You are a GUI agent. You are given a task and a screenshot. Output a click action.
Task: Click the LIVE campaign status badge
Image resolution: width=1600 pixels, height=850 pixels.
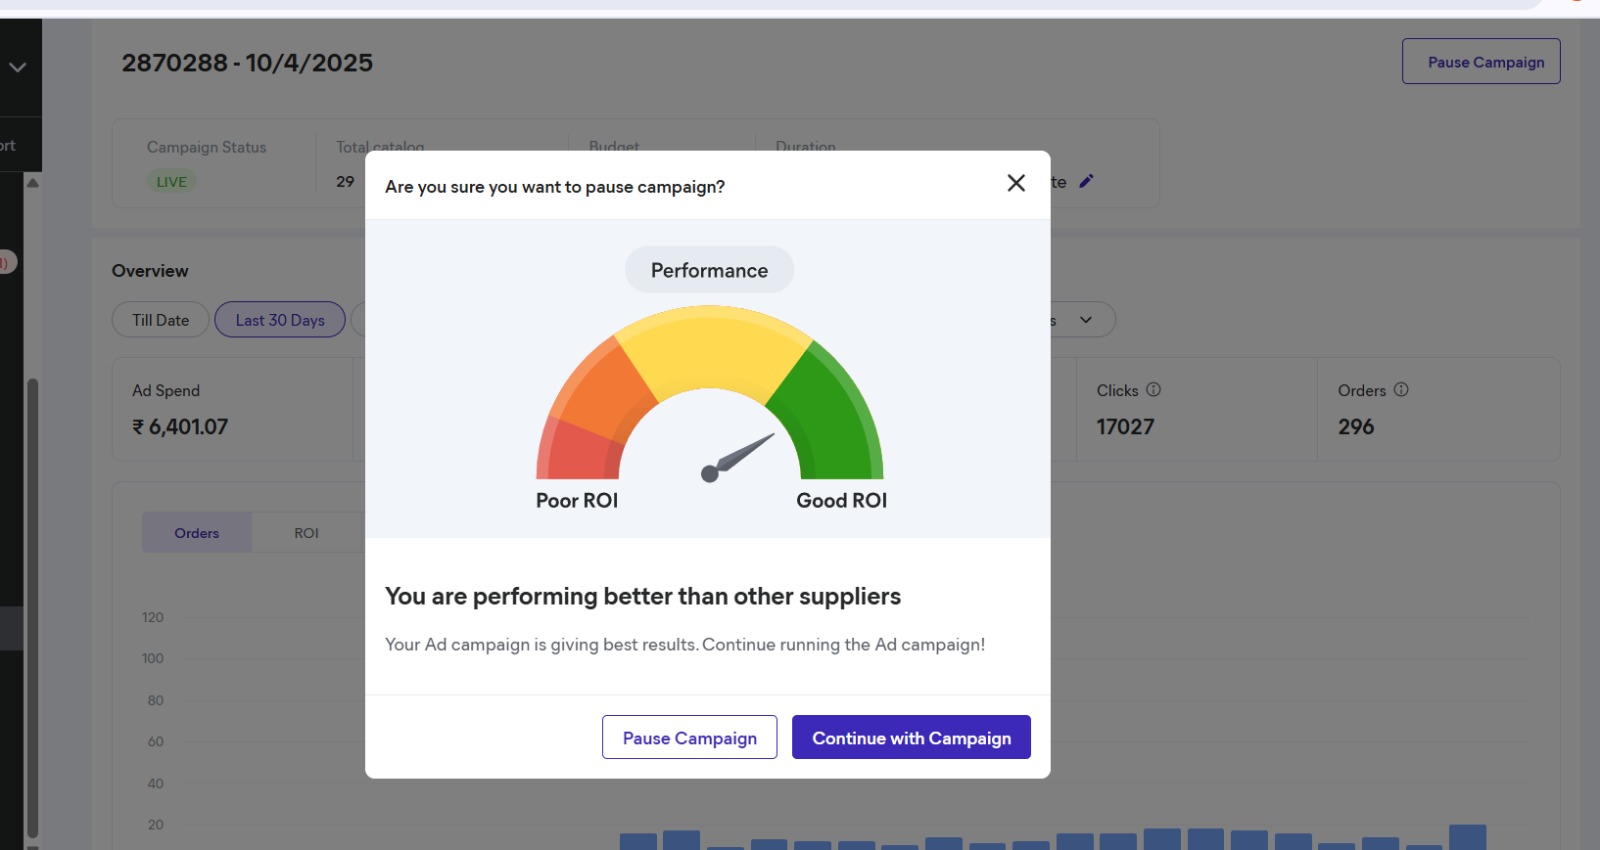click(171, 182)
